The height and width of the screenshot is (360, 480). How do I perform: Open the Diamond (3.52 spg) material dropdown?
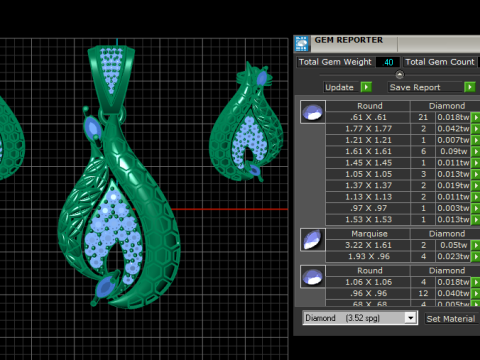pos(411,318)
